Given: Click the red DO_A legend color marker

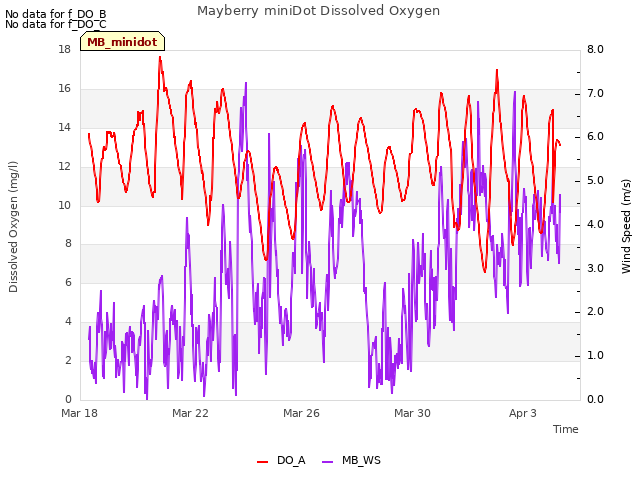Looking at the screenshot, I should (x=262, y=462).
